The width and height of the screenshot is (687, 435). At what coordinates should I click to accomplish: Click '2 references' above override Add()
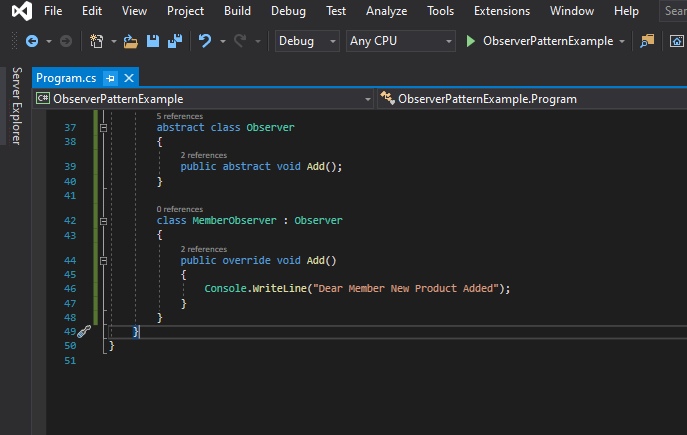(x=204, y=249)
